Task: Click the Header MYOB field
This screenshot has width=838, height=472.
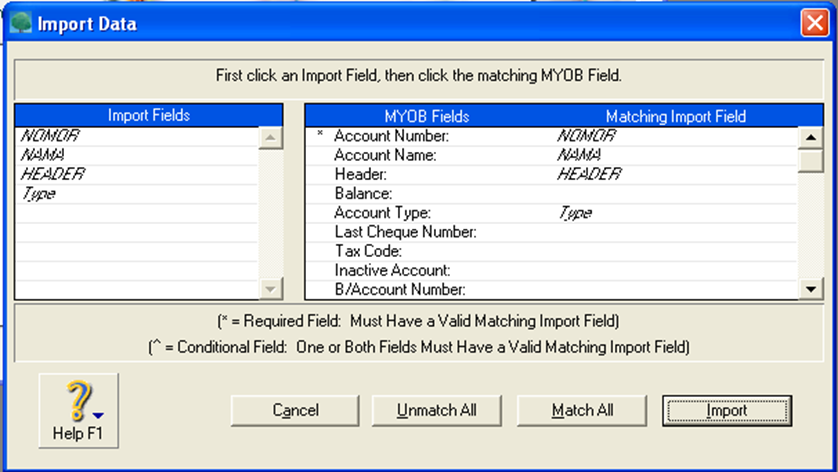Action: [x=361, y=174]
